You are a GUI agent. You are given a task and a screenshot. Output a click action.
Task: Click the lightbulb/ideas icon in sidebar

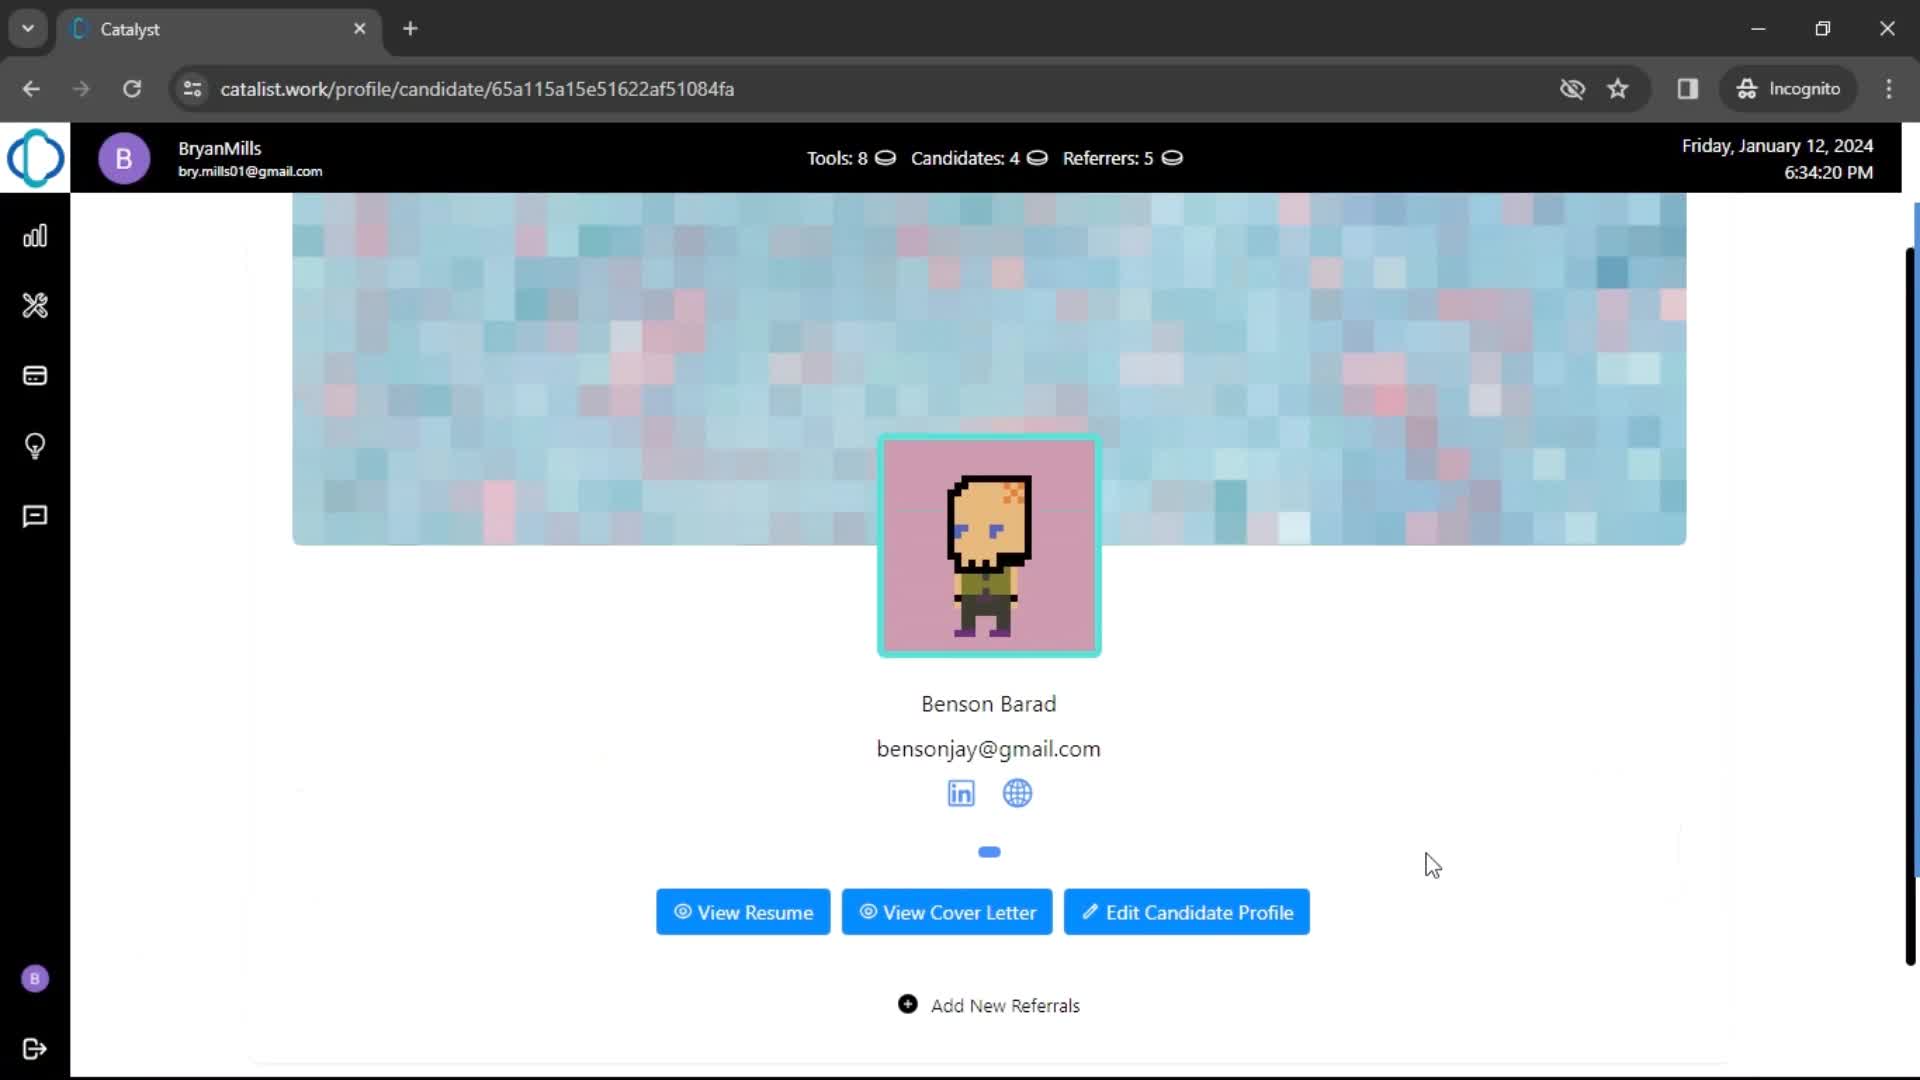[36, 446]
